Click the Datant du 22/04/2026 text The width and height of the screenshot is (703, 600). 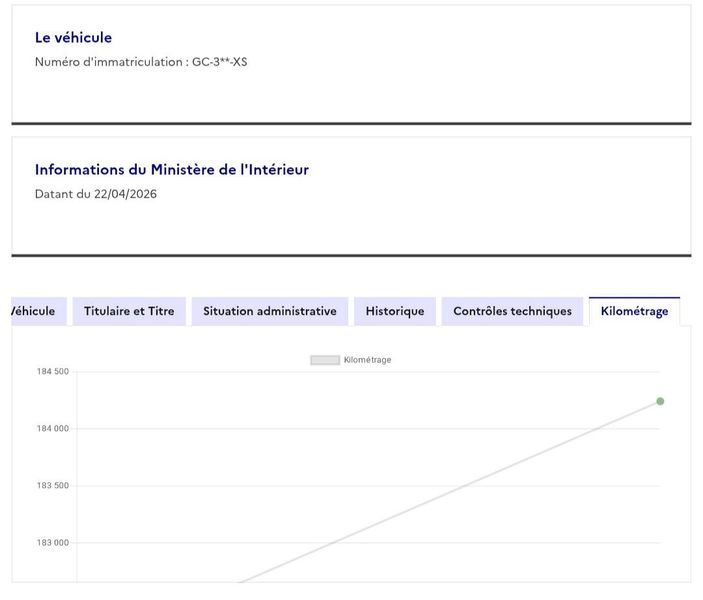(x=96, y=194)
